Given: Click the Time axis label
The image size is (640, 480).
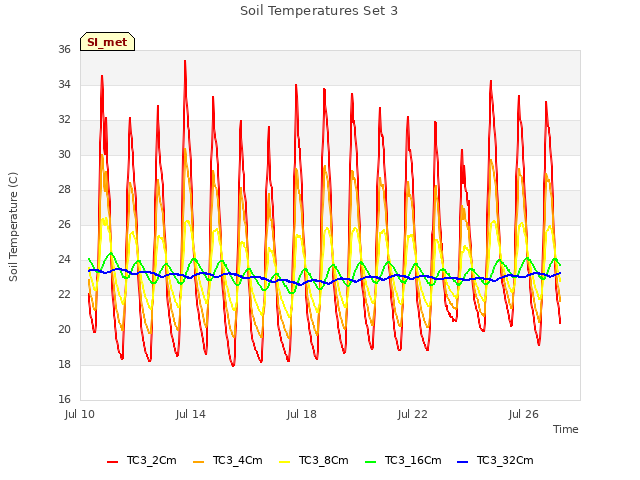Looking at the screenshot, I should pos(566,429).
